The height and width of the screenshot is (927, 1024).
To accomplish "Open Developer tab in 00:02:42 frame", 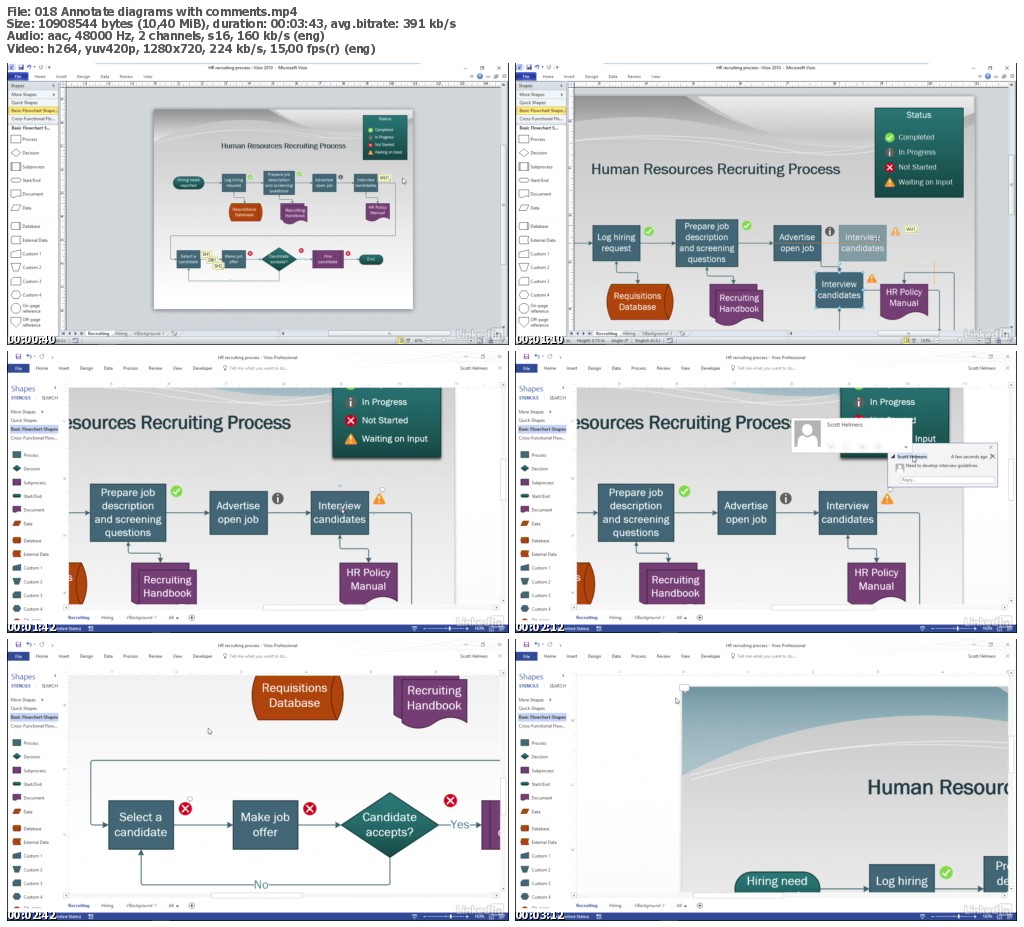I will click(x=202, y=657).
